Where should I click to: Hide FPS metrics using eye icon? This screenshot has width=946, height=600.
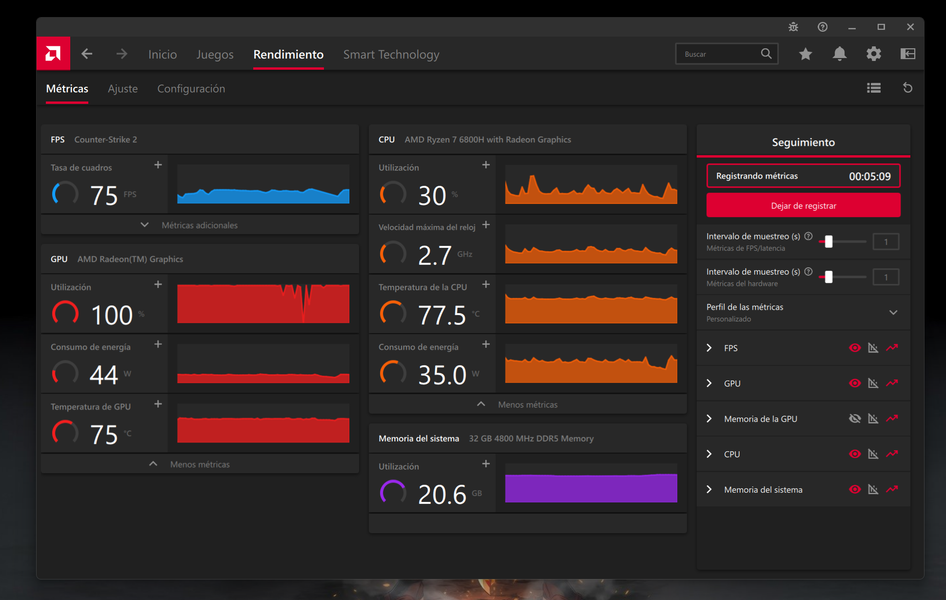[x=855, y=348]
